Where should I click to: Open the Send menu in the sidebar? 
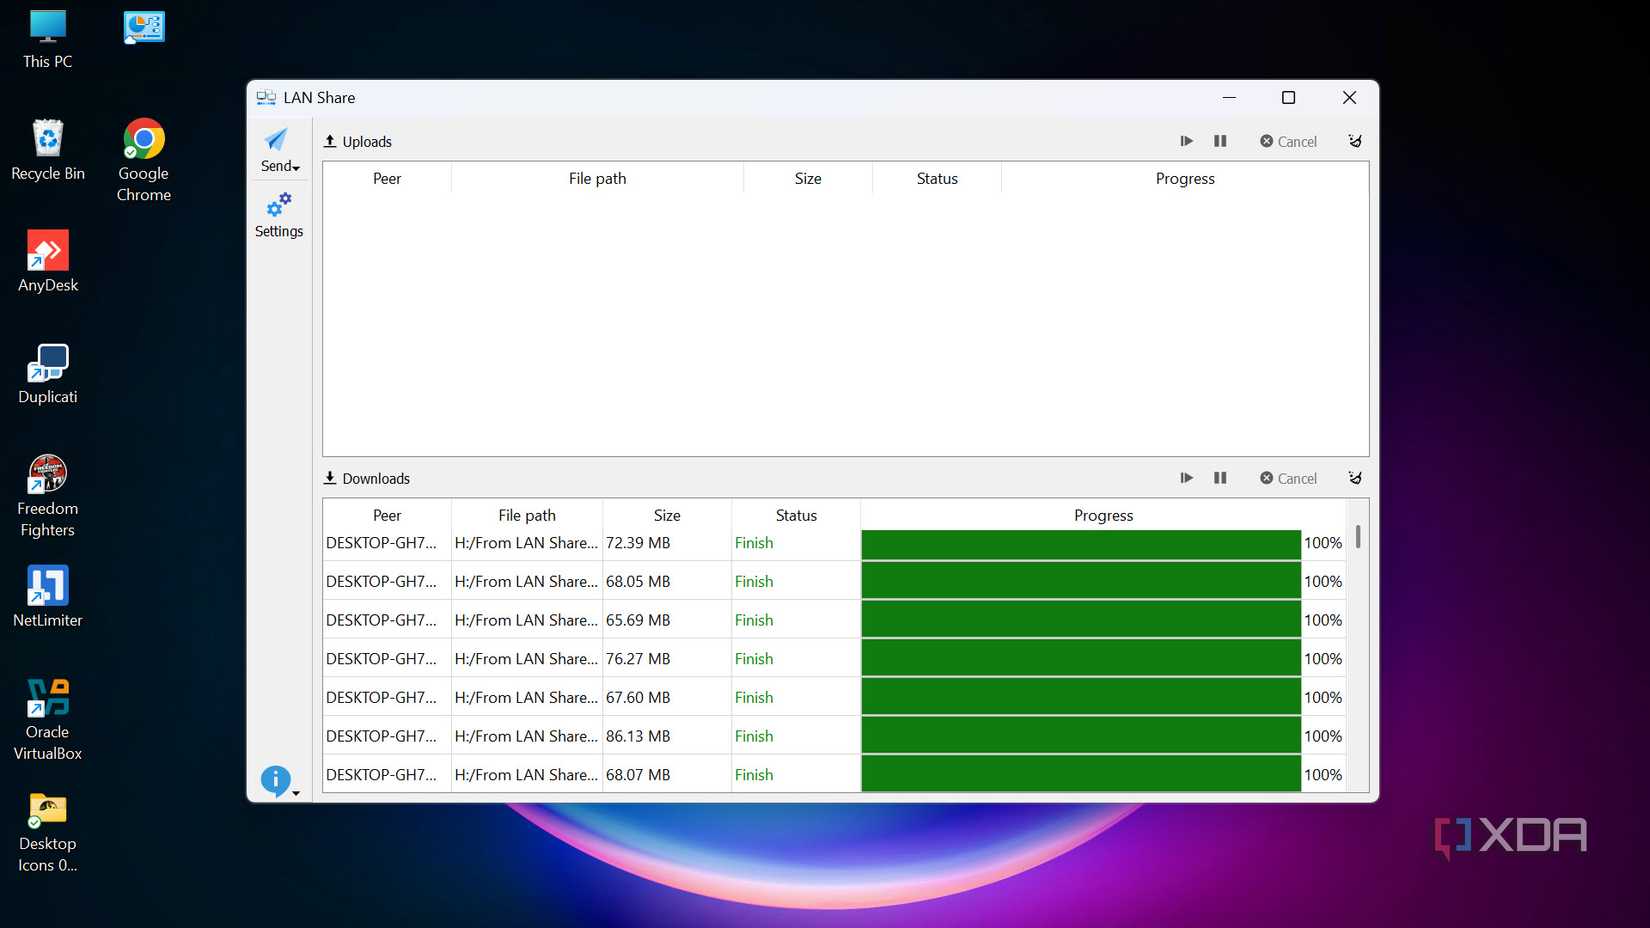(279, 150)
